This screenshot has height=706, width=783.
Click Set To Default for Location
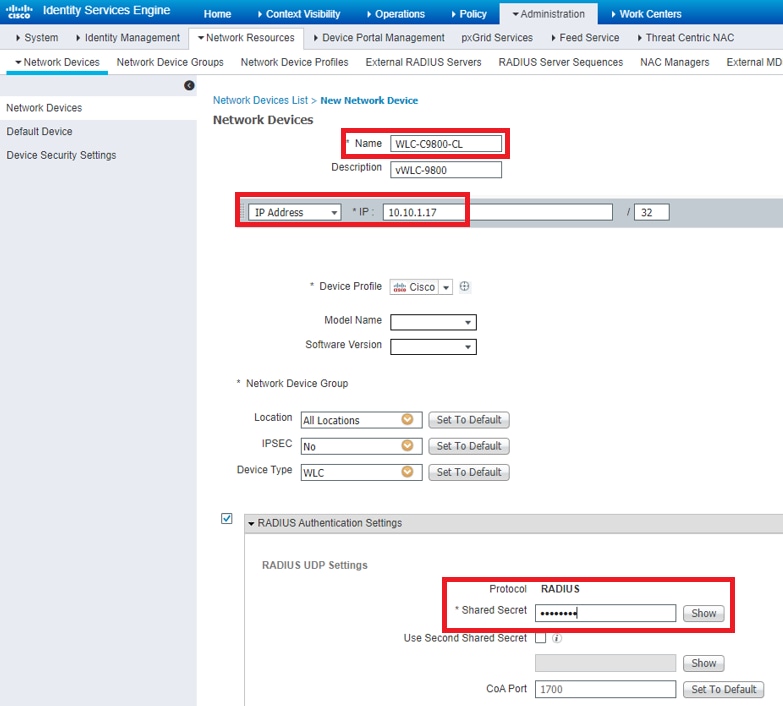click(x=469, y=420)
